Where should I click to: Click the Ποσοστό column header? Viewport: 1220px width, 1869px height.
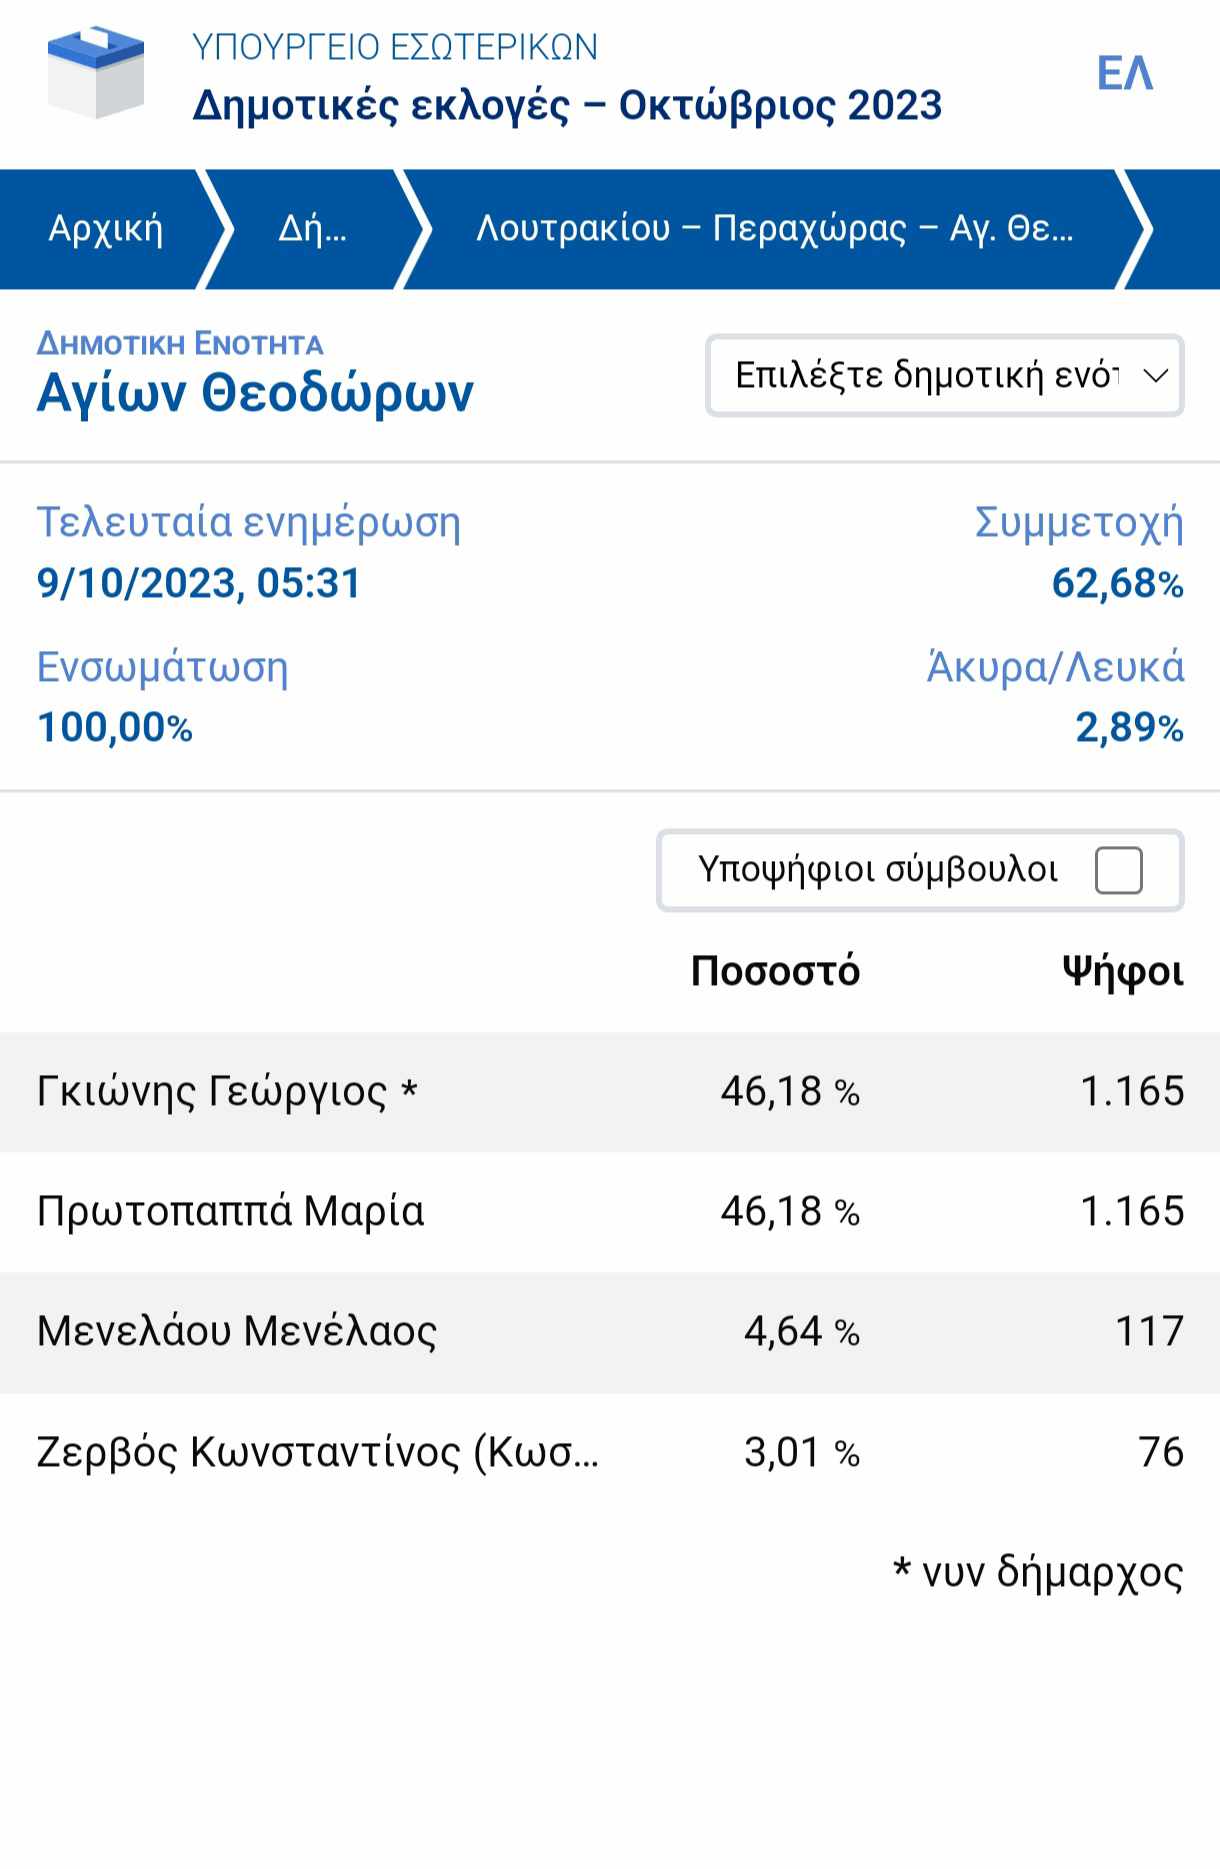point(775,971)
